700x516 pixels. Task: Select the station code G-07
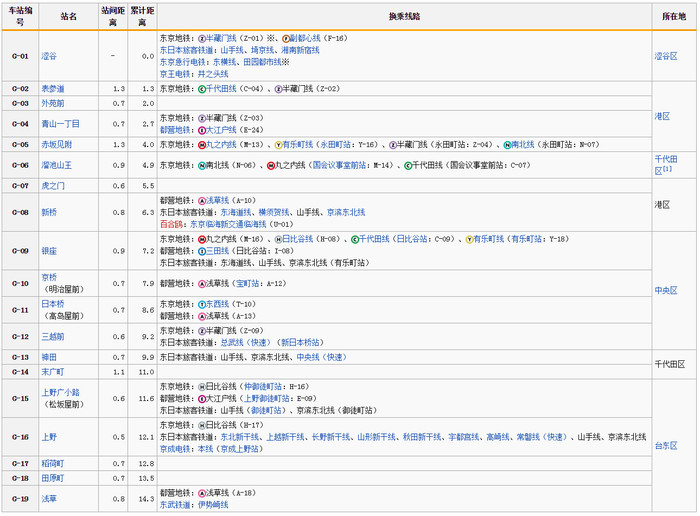(20, 186)
